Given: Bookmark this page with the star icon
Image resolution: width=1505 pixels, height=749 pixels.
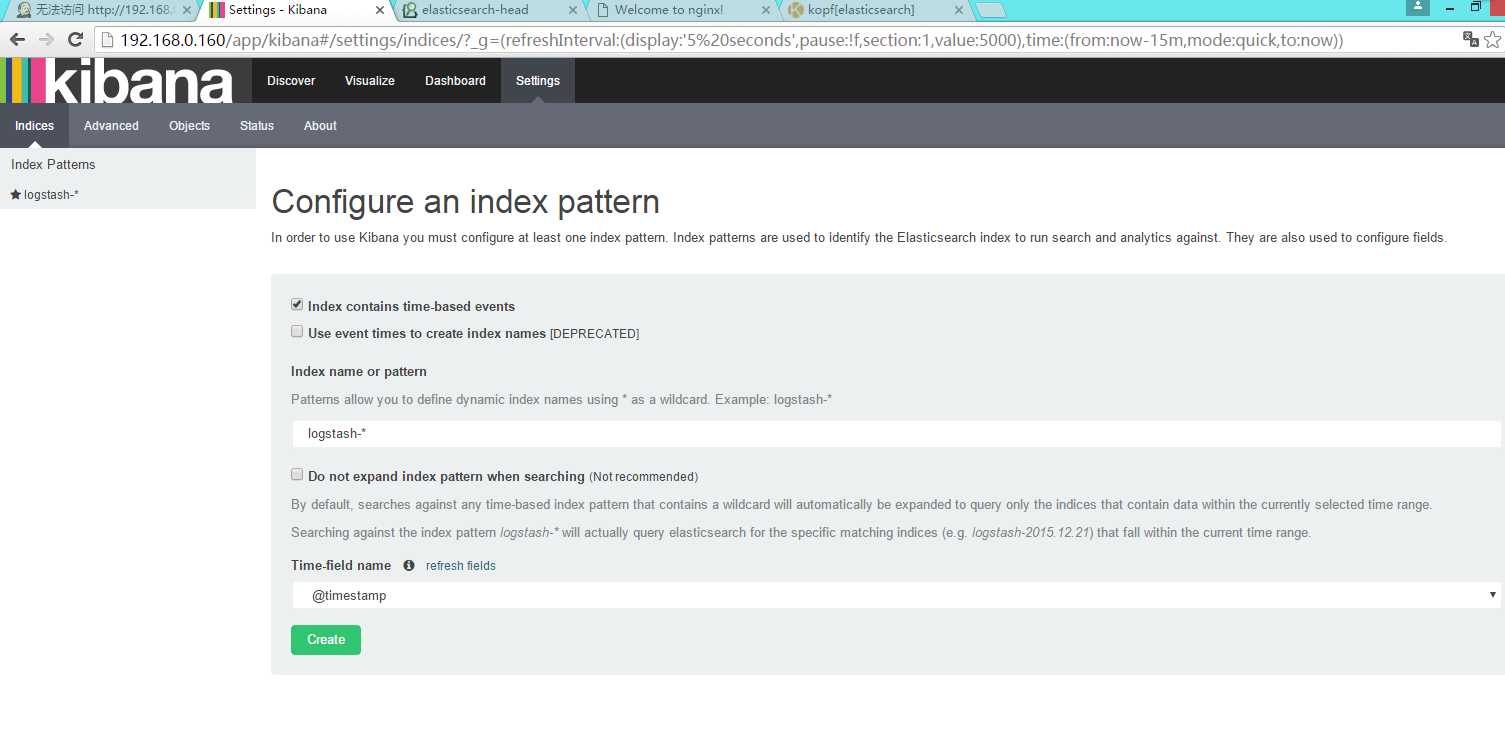Looking at the screenshot, I should 1493,40.
